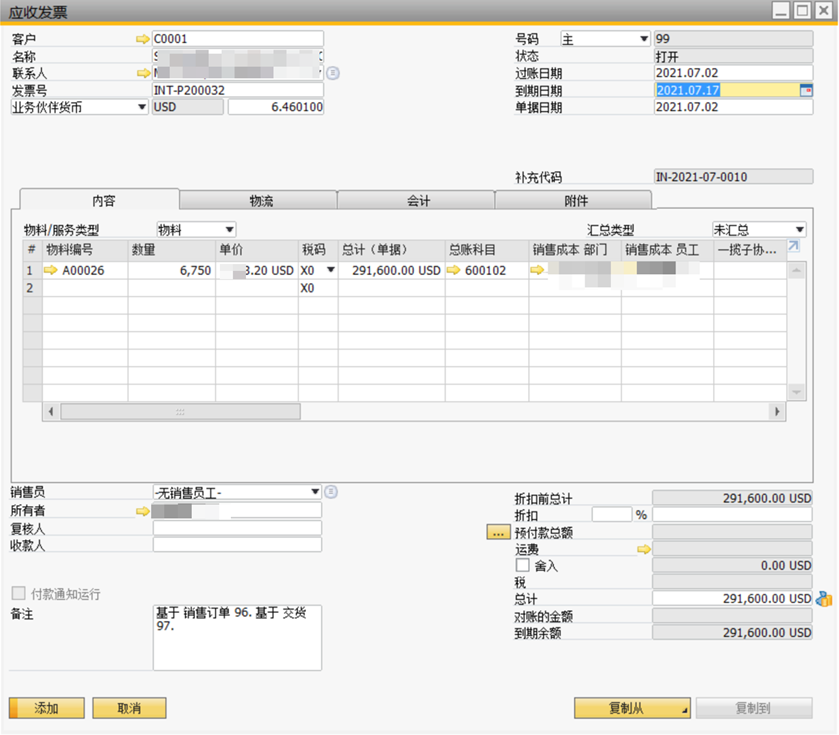This screenshot has width=839, height=735.
Task: Click the freight link arrow
Action: [x=644, y=549]
